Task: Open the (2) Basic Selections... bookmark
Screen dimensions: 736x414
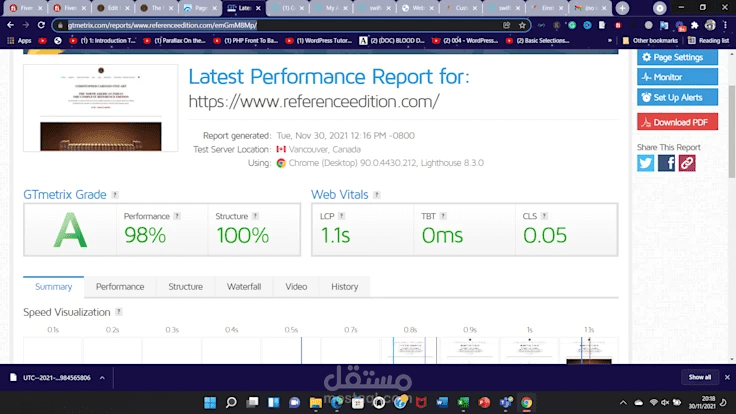Action: [x=537, y=41]
